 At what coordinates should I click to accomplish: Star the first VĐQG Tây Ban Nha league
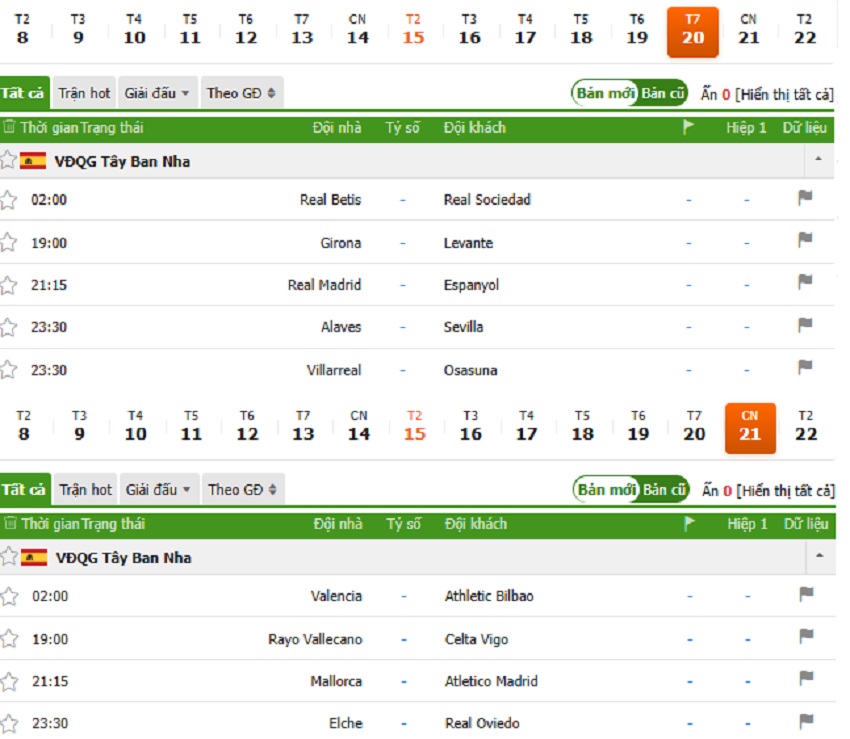[x=8, y=160]
